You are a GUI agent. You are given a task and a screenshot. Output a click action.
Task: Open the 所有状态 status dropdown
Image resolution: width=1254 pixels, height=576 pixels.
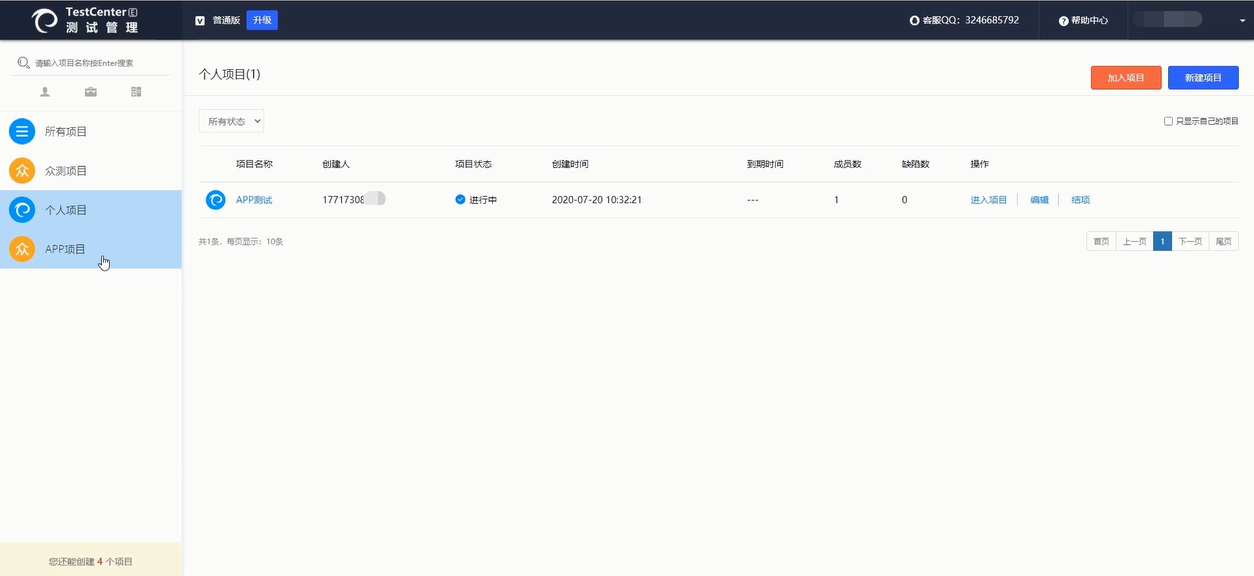(x=231, y=121)
